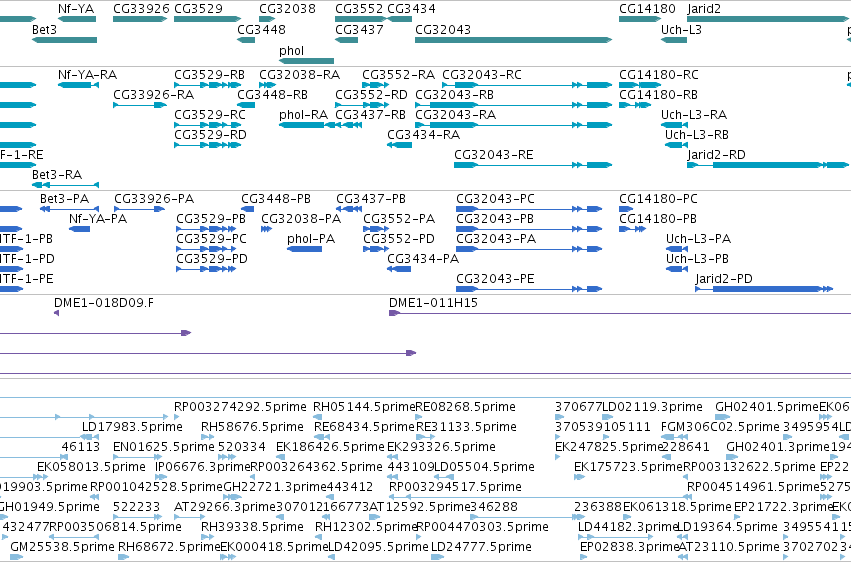
Task: Click the CG32043-RE transcript label
Action: click(x=494, y=155)
